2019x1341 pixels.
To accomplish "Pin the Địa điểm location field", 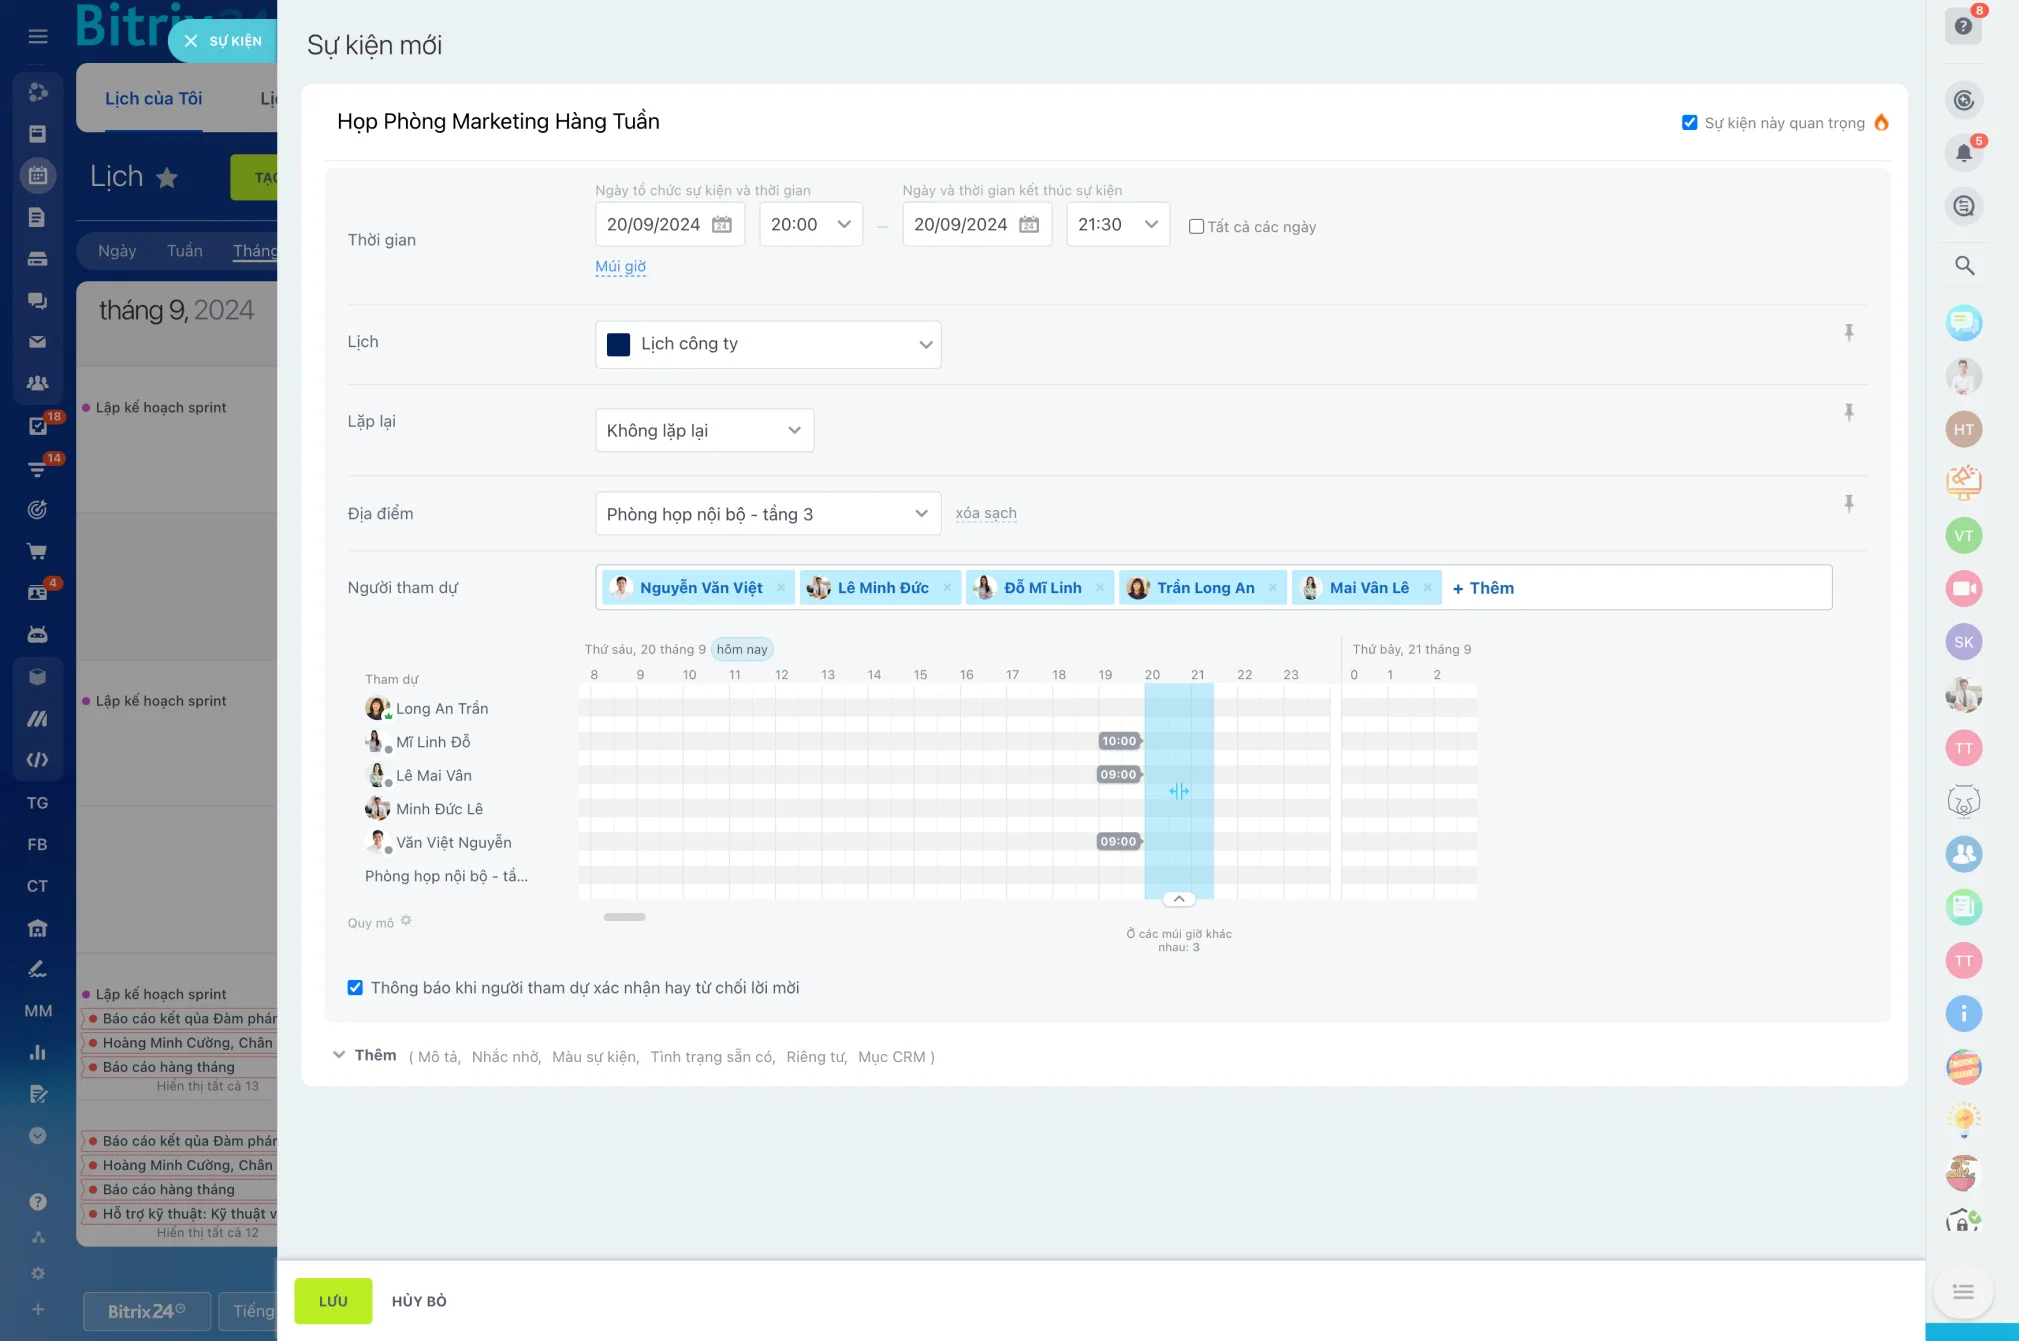I will (1848, 504).
